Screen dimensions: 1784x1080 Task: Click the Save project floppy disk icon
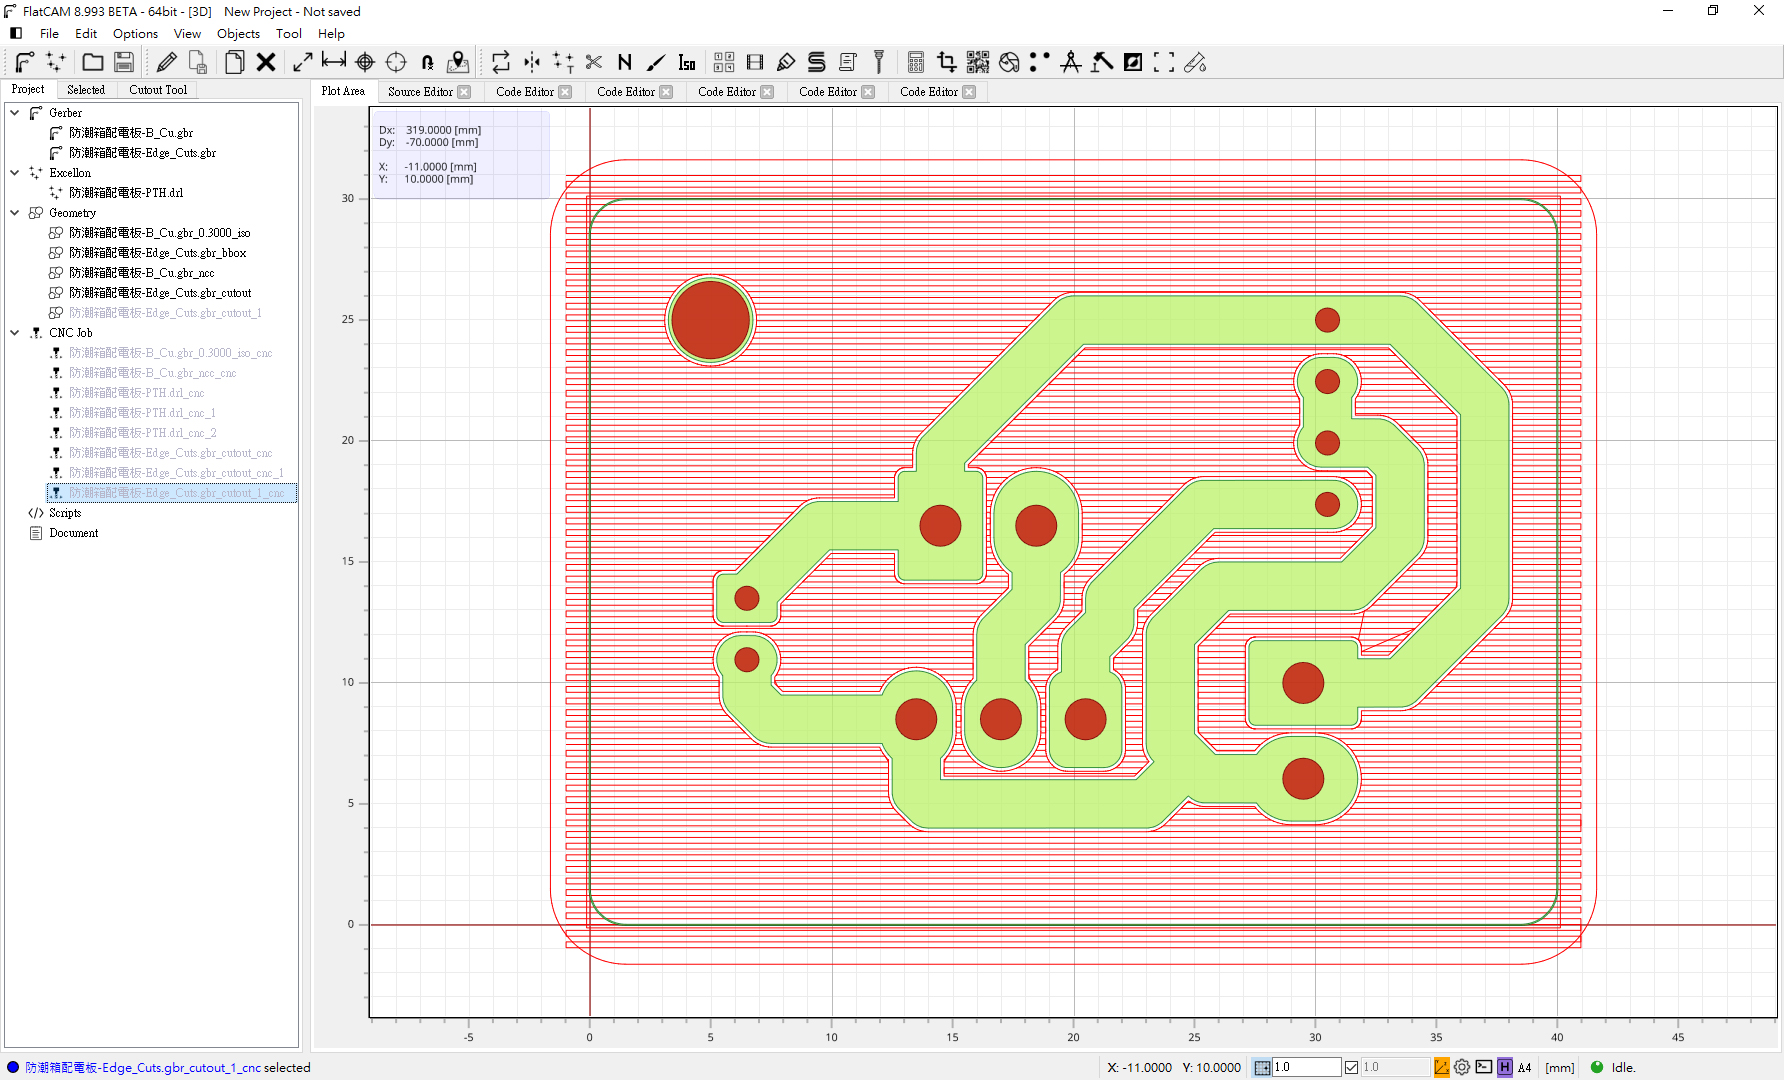point(124,62)
